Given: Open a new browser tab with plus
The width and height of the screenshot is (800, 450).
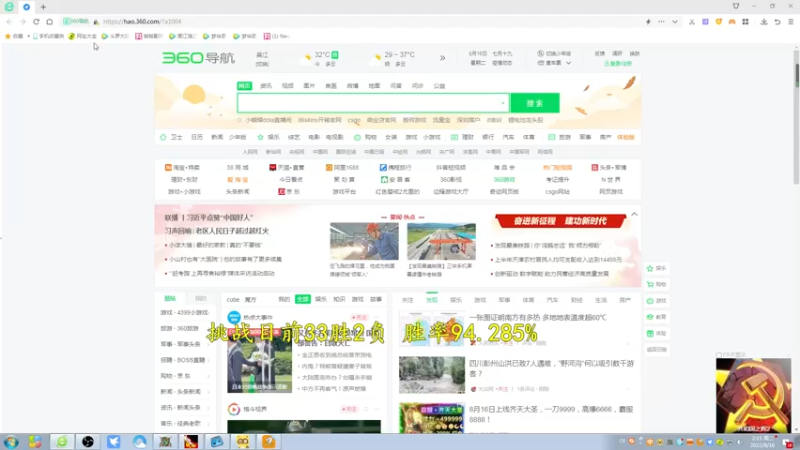Looking at the screenshot, I should (x=43, y=7).
